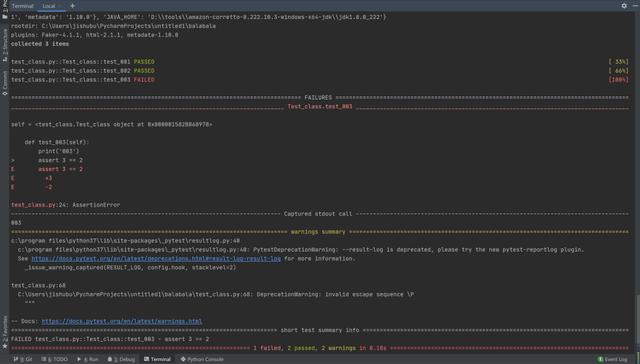The image size is (640, 364).
Task: Click the '_issue_warning_captured(RESULT_LOG' line
Action: tap(131, 268)
